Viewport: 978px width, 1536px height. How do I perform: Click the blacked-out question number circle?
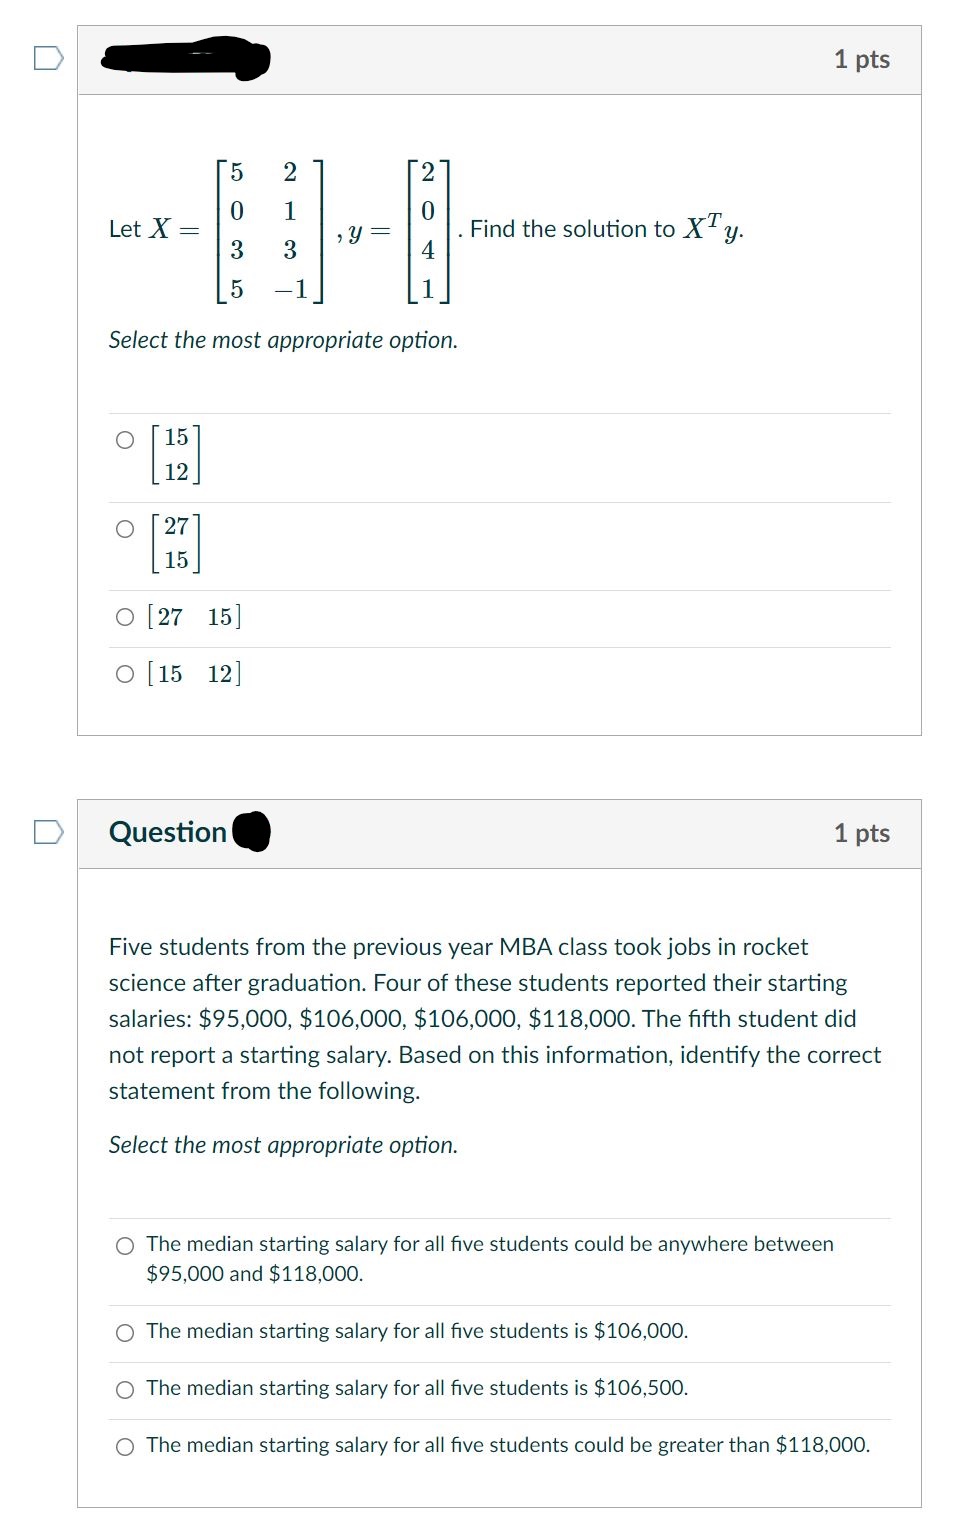pos(251,831)
